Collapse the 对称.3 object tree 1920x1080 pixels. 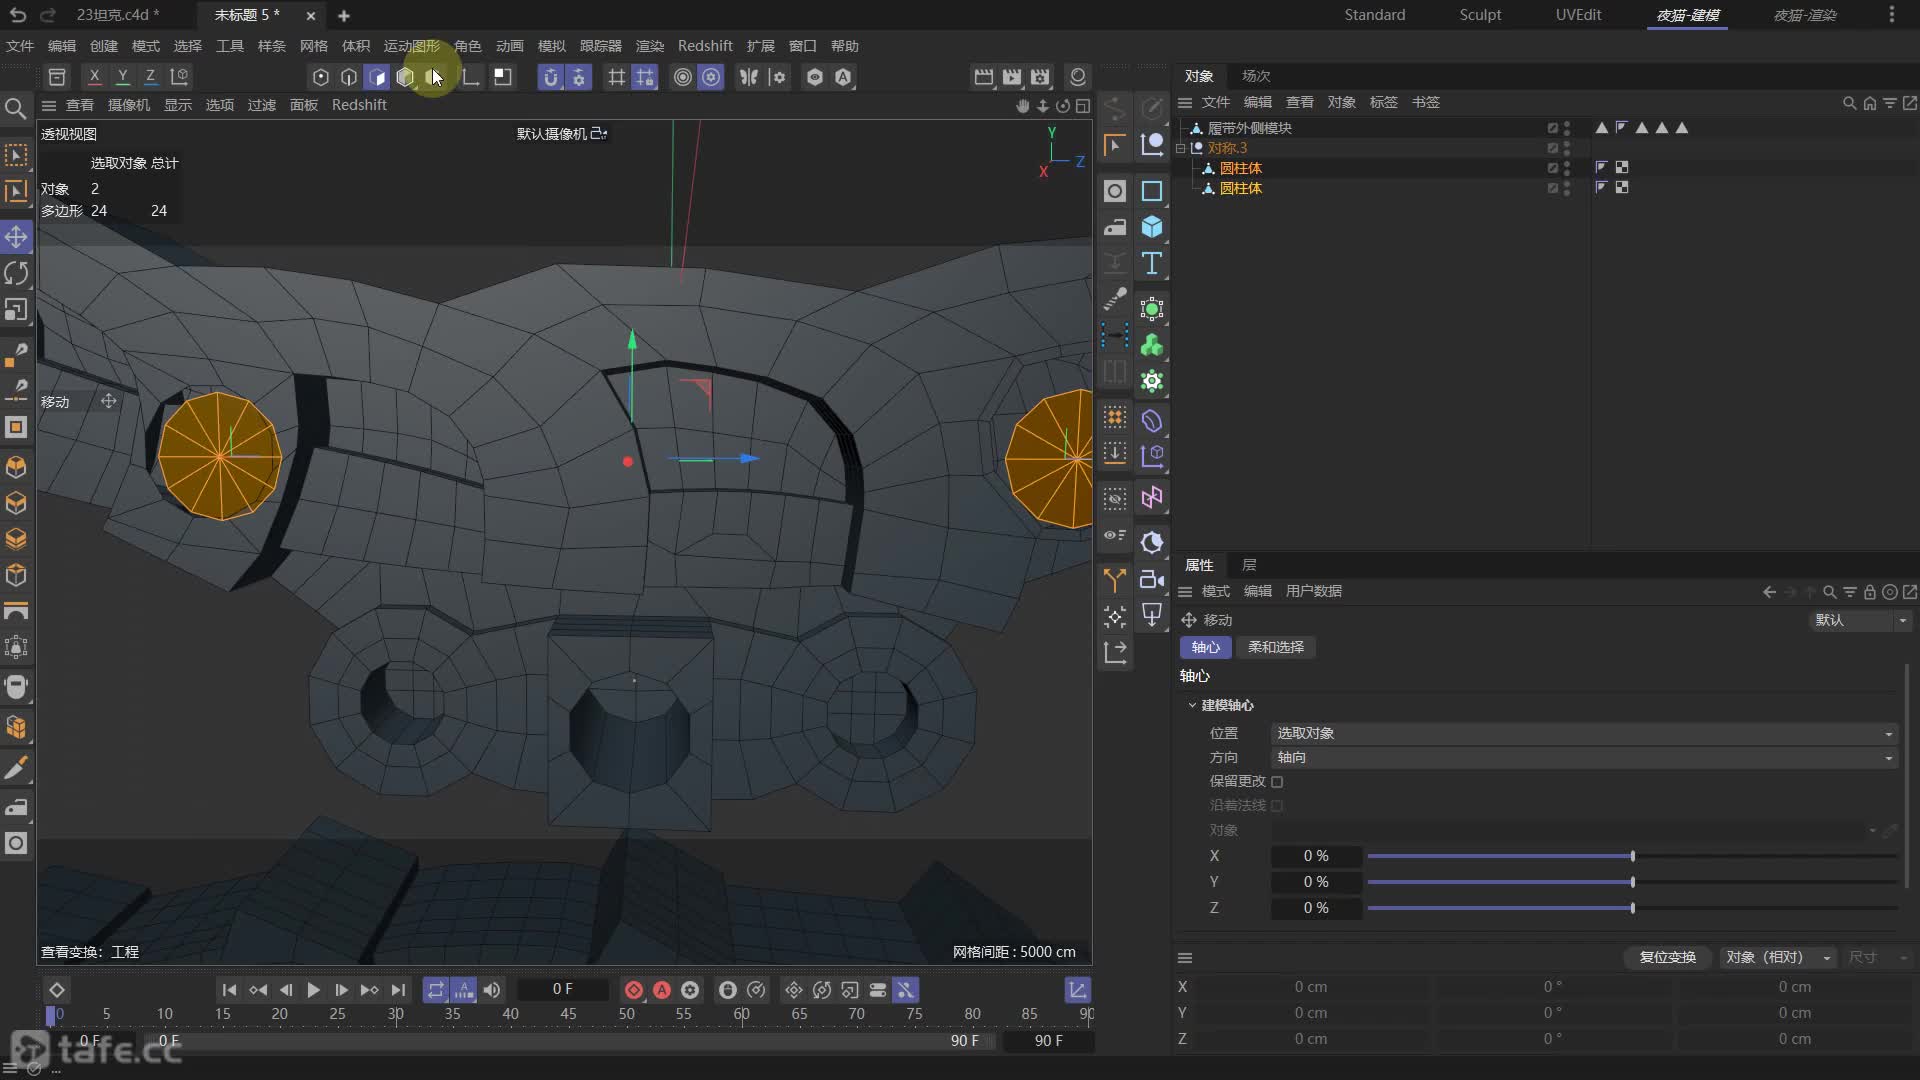[x=1181, y=148]
